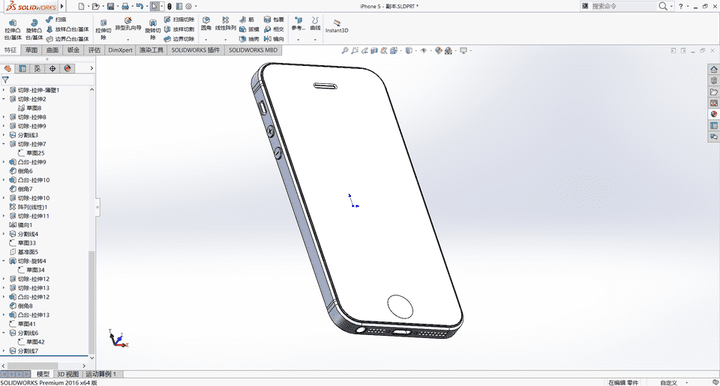Select the Wrap (包覆) tool

[274, 20]
